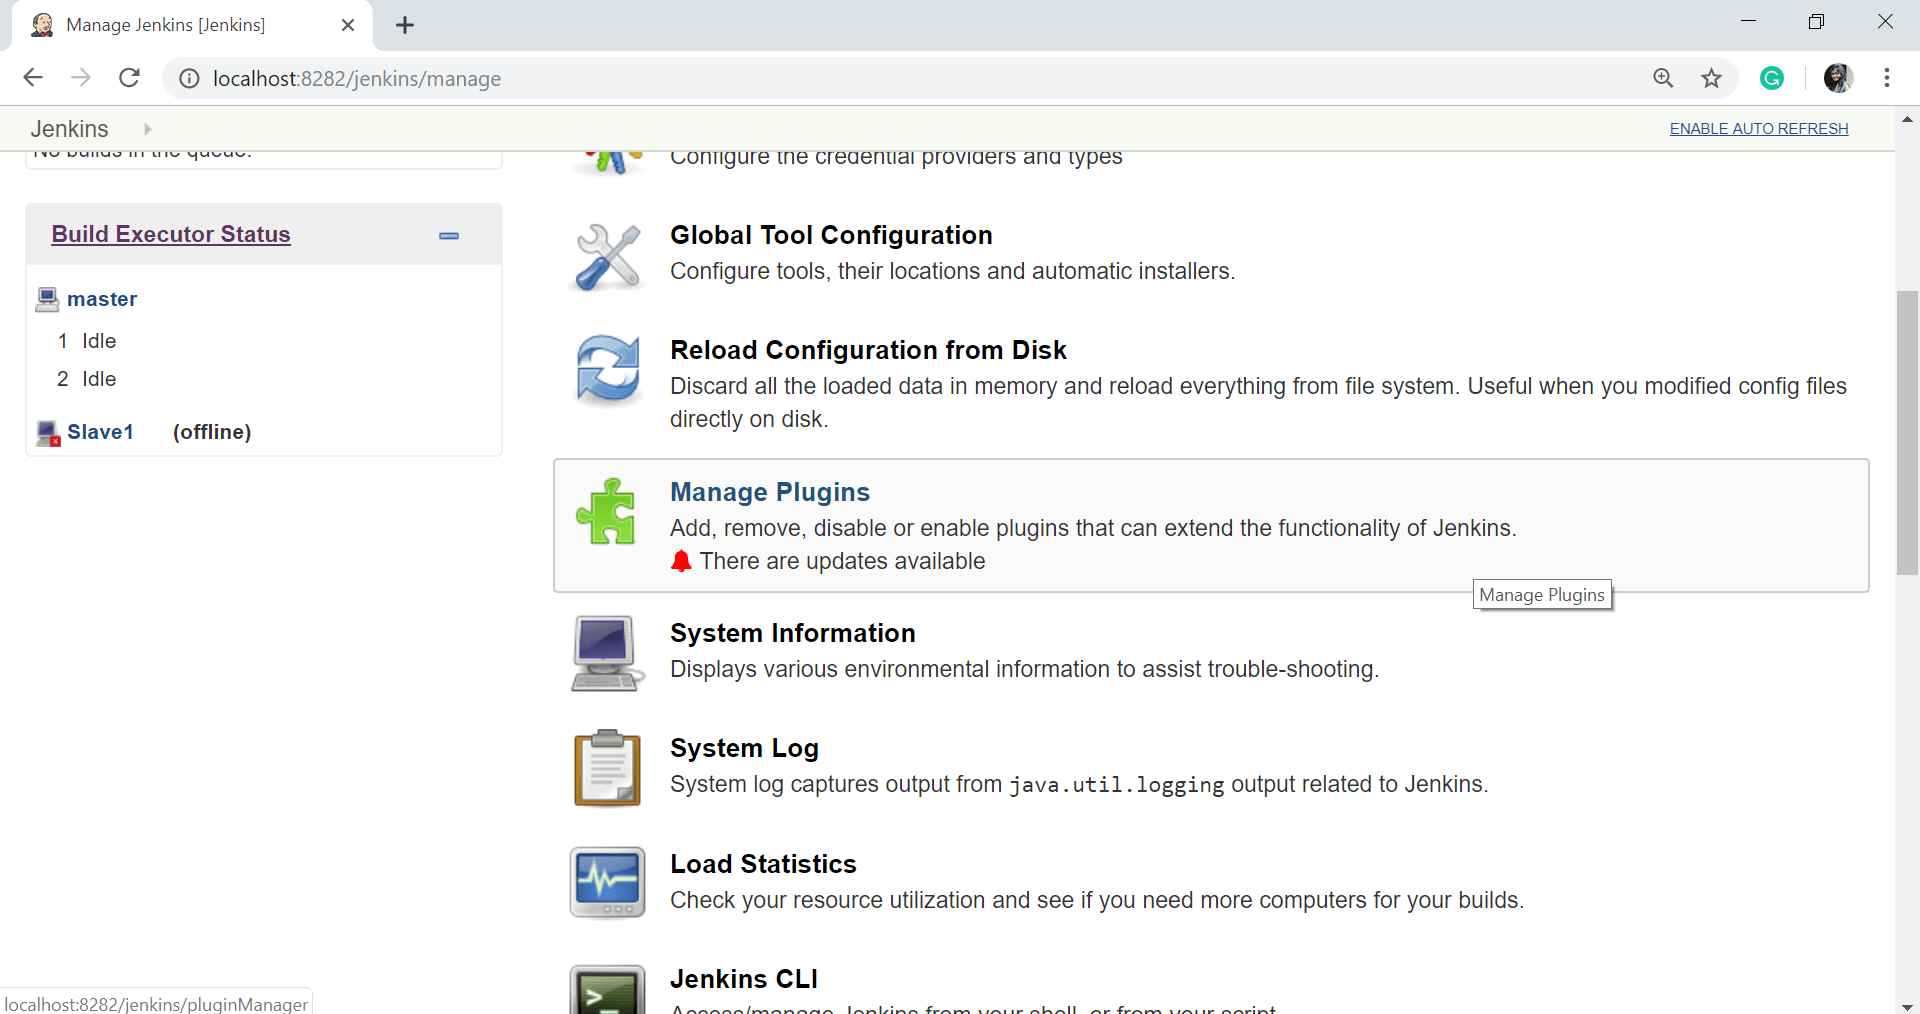Screen dimensions: 1920x1014
Task: Open the Slave1 node link
Action: coord(100,432)
